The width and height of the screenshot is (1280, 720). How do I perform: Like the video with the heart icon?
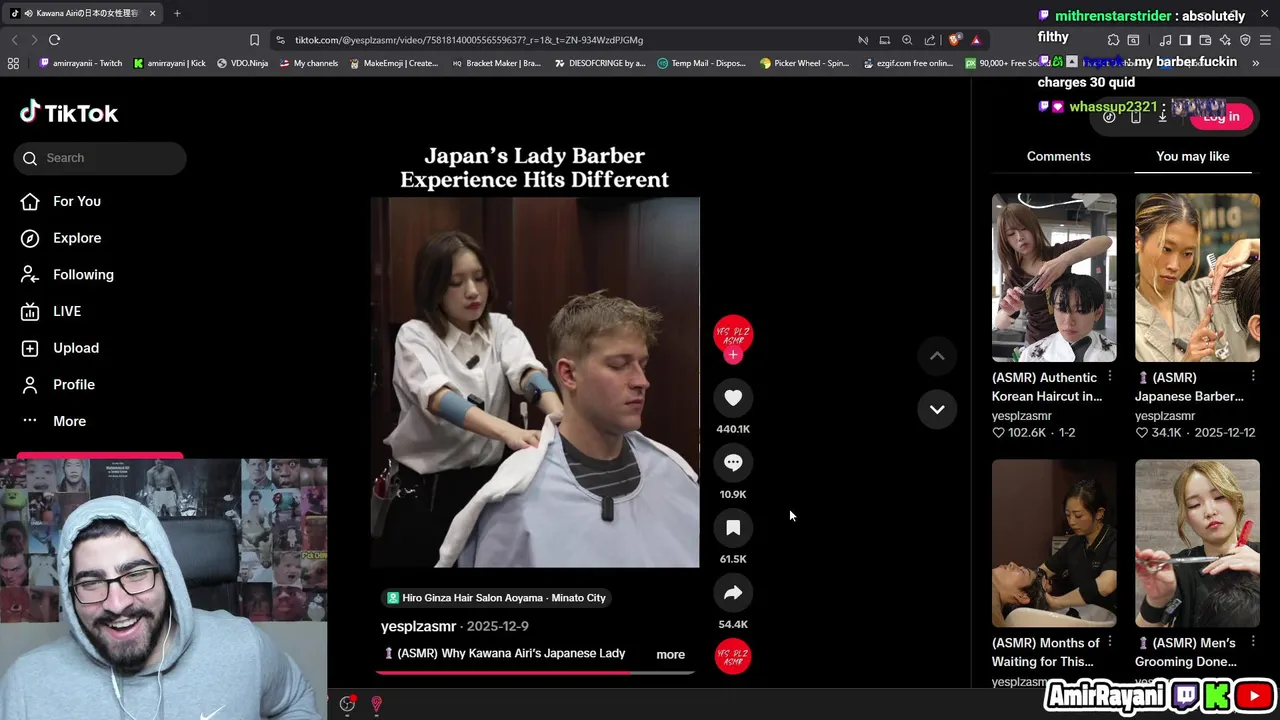pyautogui.click(x=733, y=398)
